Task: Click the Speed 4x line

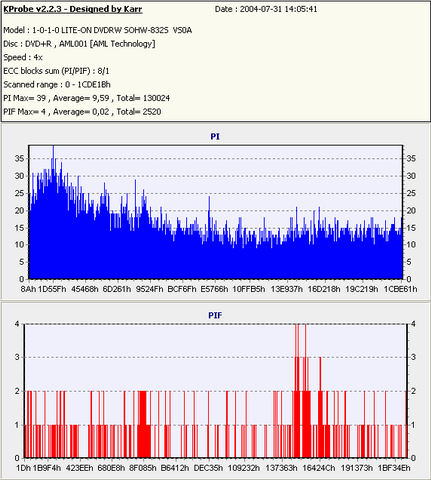Action: pos(23,57)
